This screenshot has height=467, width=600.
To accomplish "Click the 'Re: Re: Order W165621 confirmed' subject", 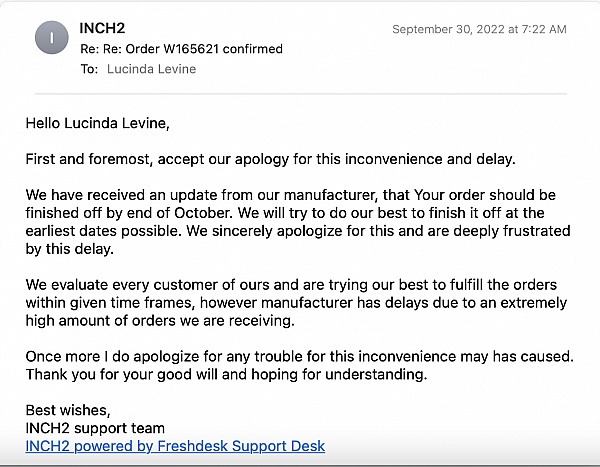I will tap(181, 49).
